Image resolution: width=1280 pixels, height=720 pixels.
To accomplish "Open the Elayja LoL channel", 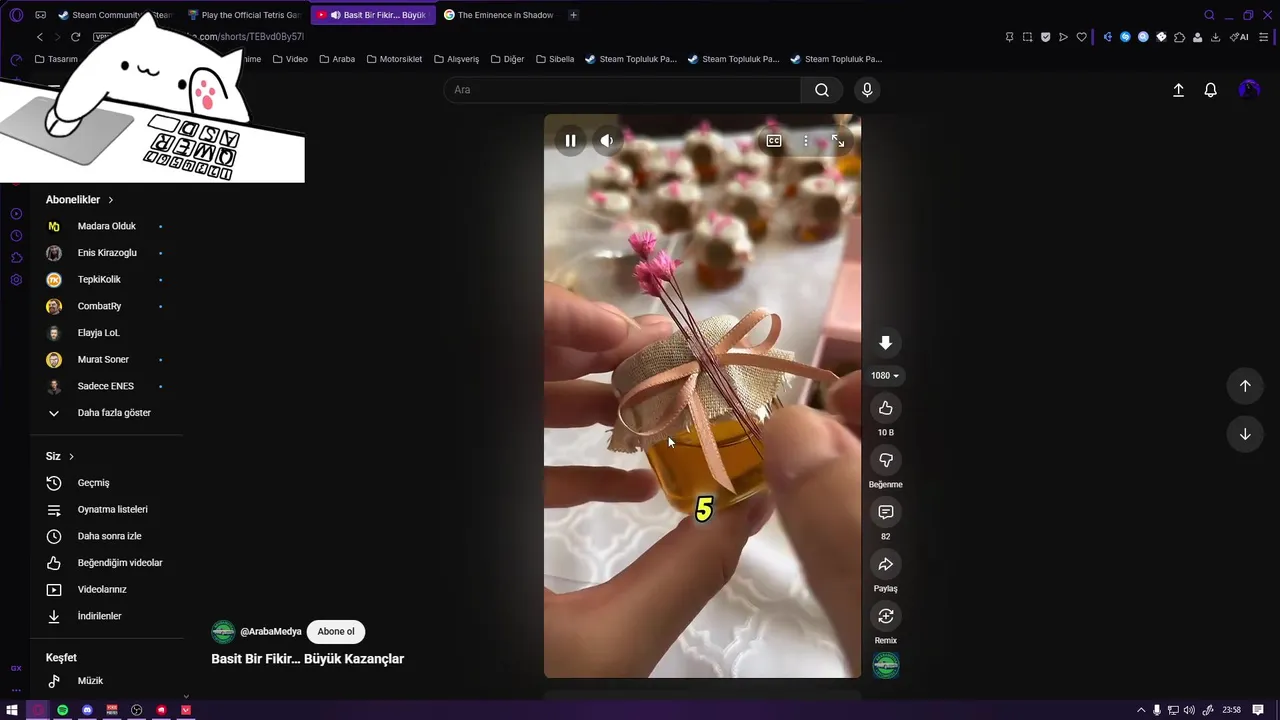I will [106, 333].
